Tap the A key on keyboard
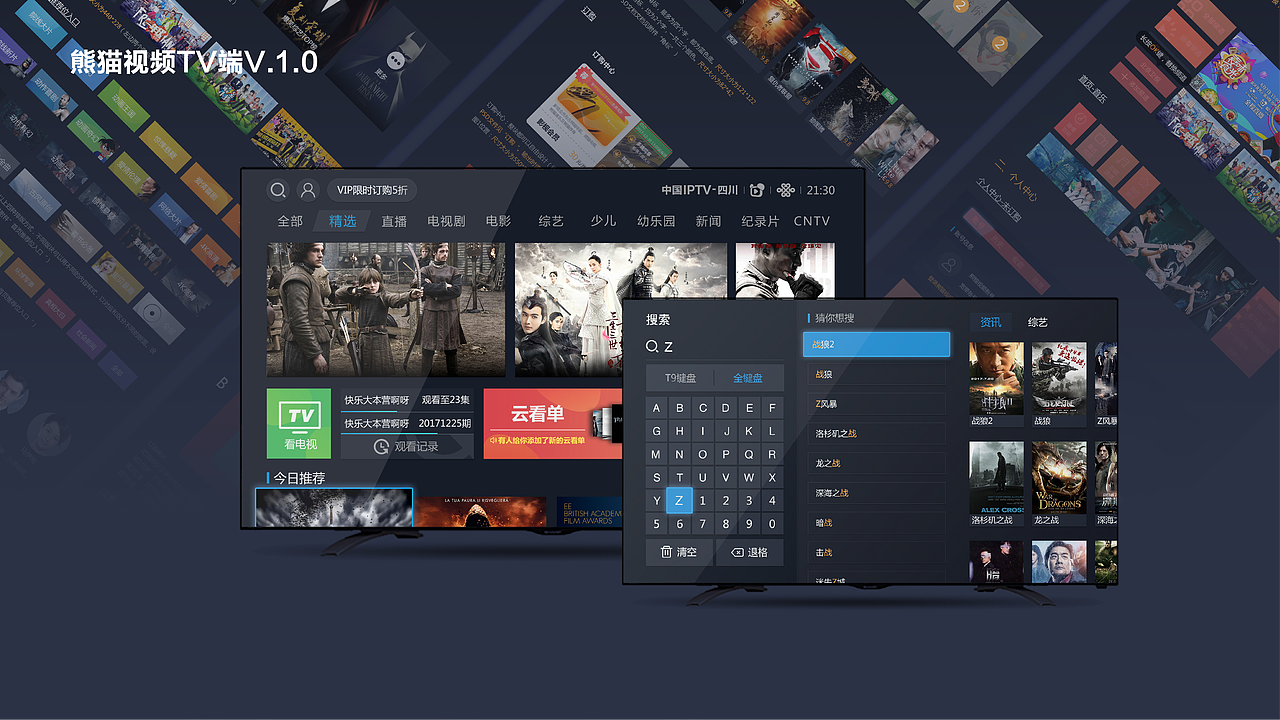Viewport: 1280px width, 720px height. [657, 408]
